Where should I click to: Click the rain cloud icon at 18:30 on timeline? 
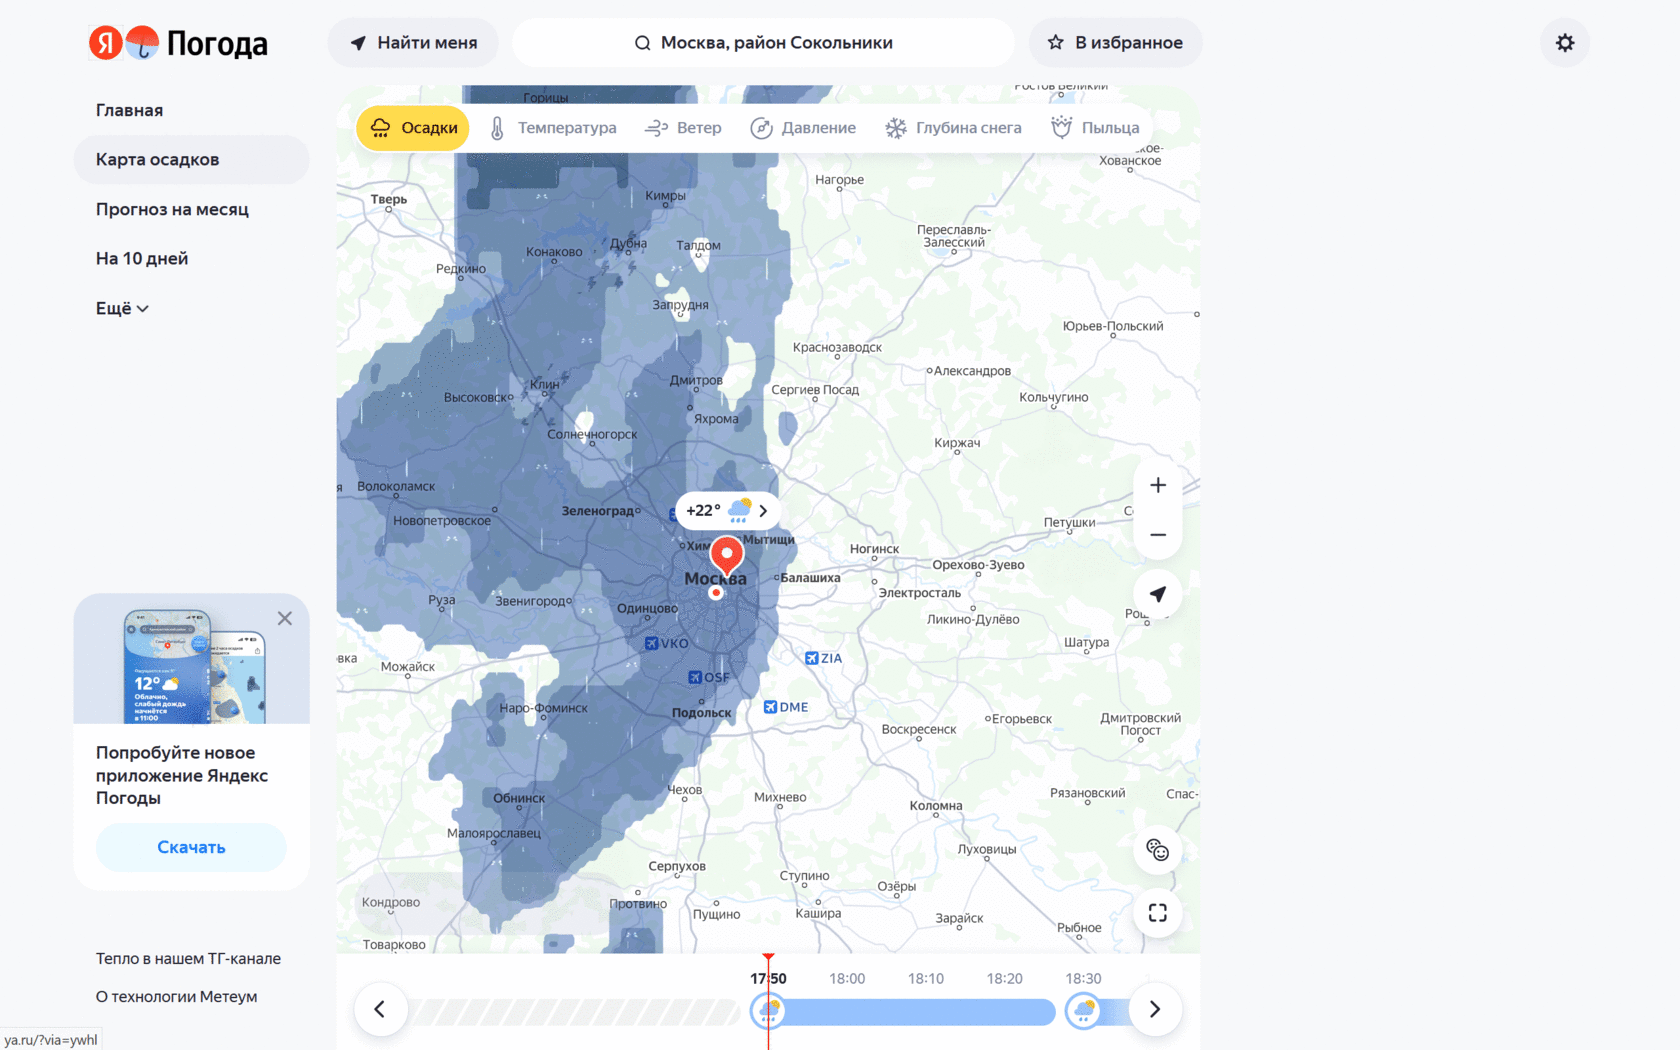click(x=1084, y=1011)
